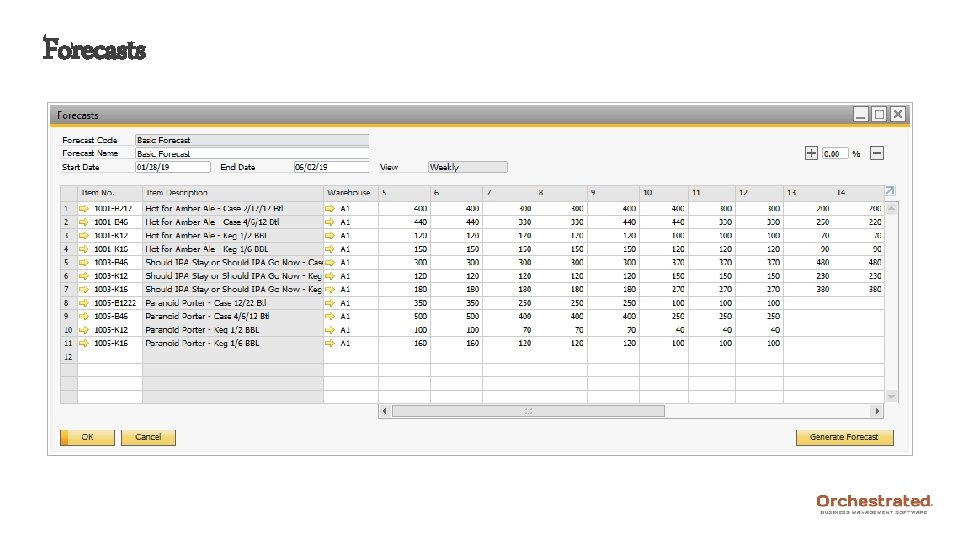This screenshot has height=540, width=960.
Task: Open link arrow for item 1003-B46
Action: tap(84, 263)
